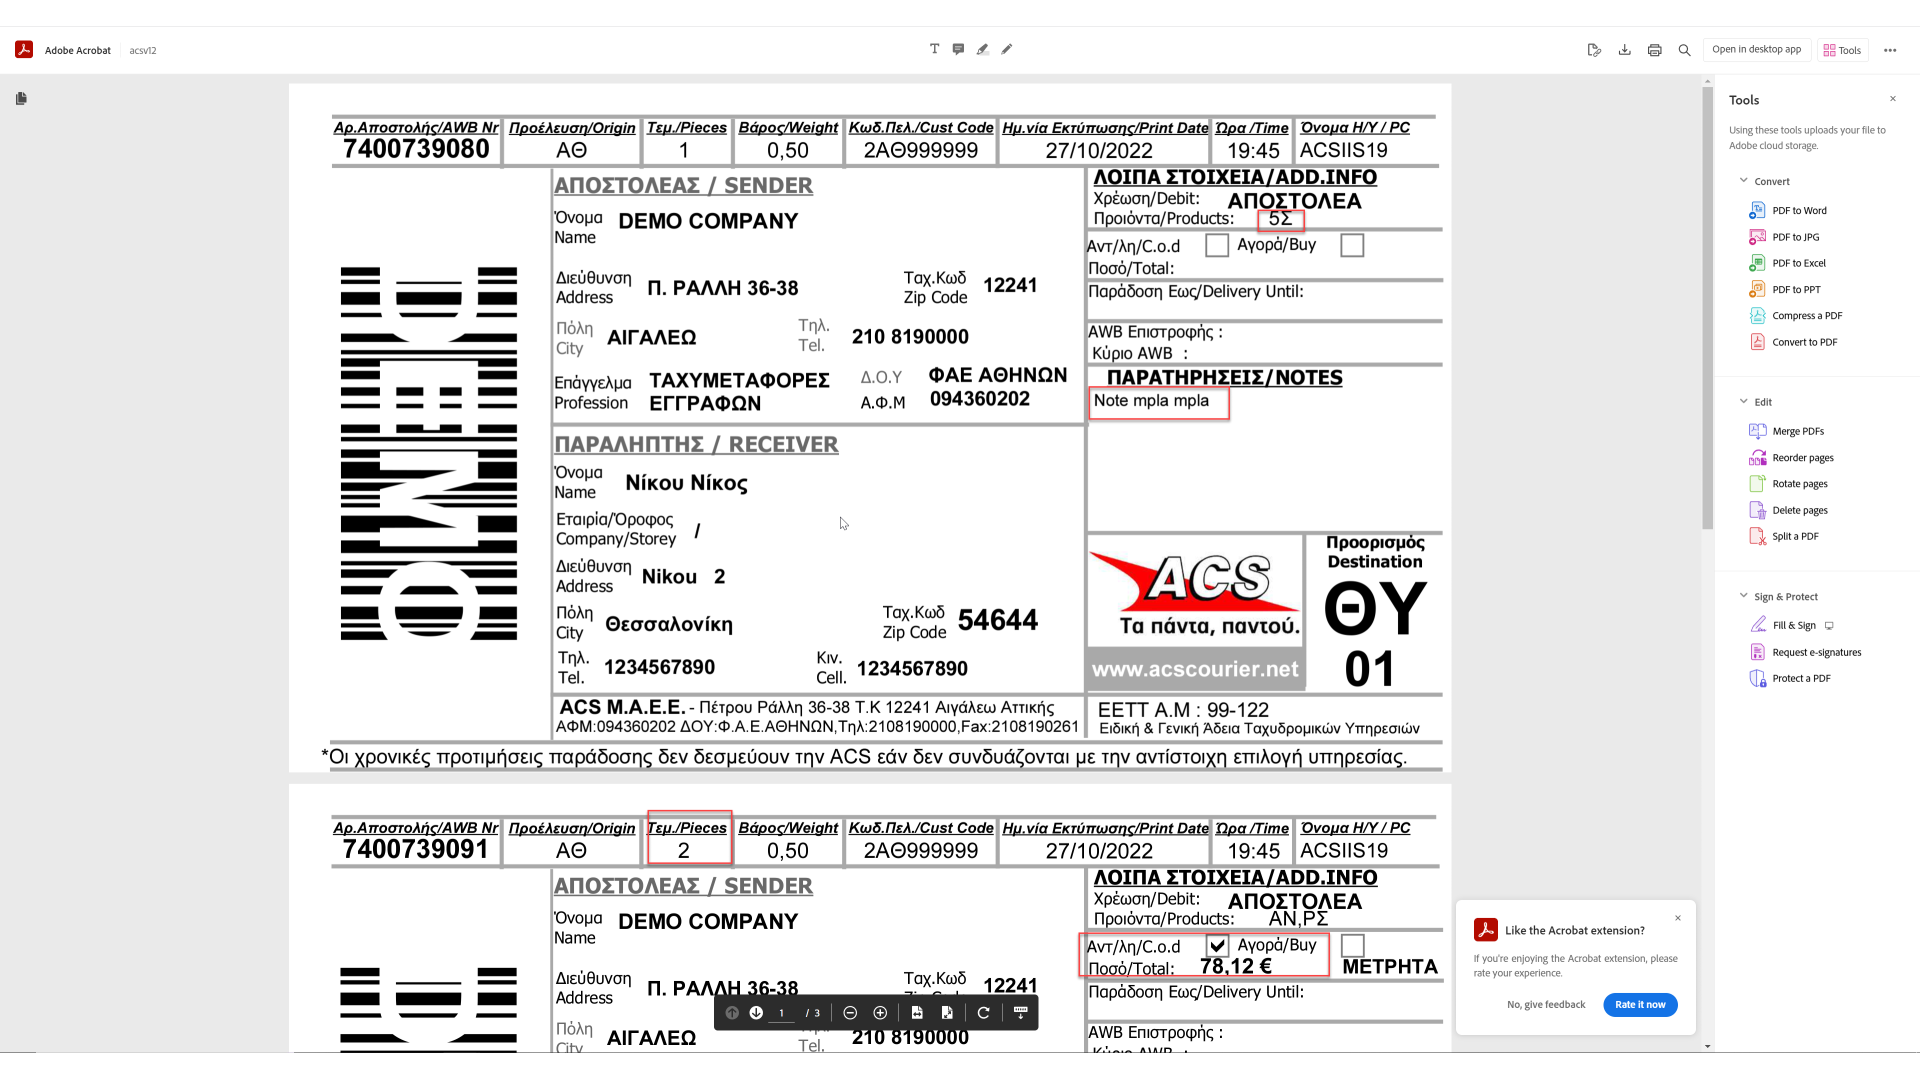Uncheck the checked C.o.d checkbox on second label

(x=1216, y=946)
